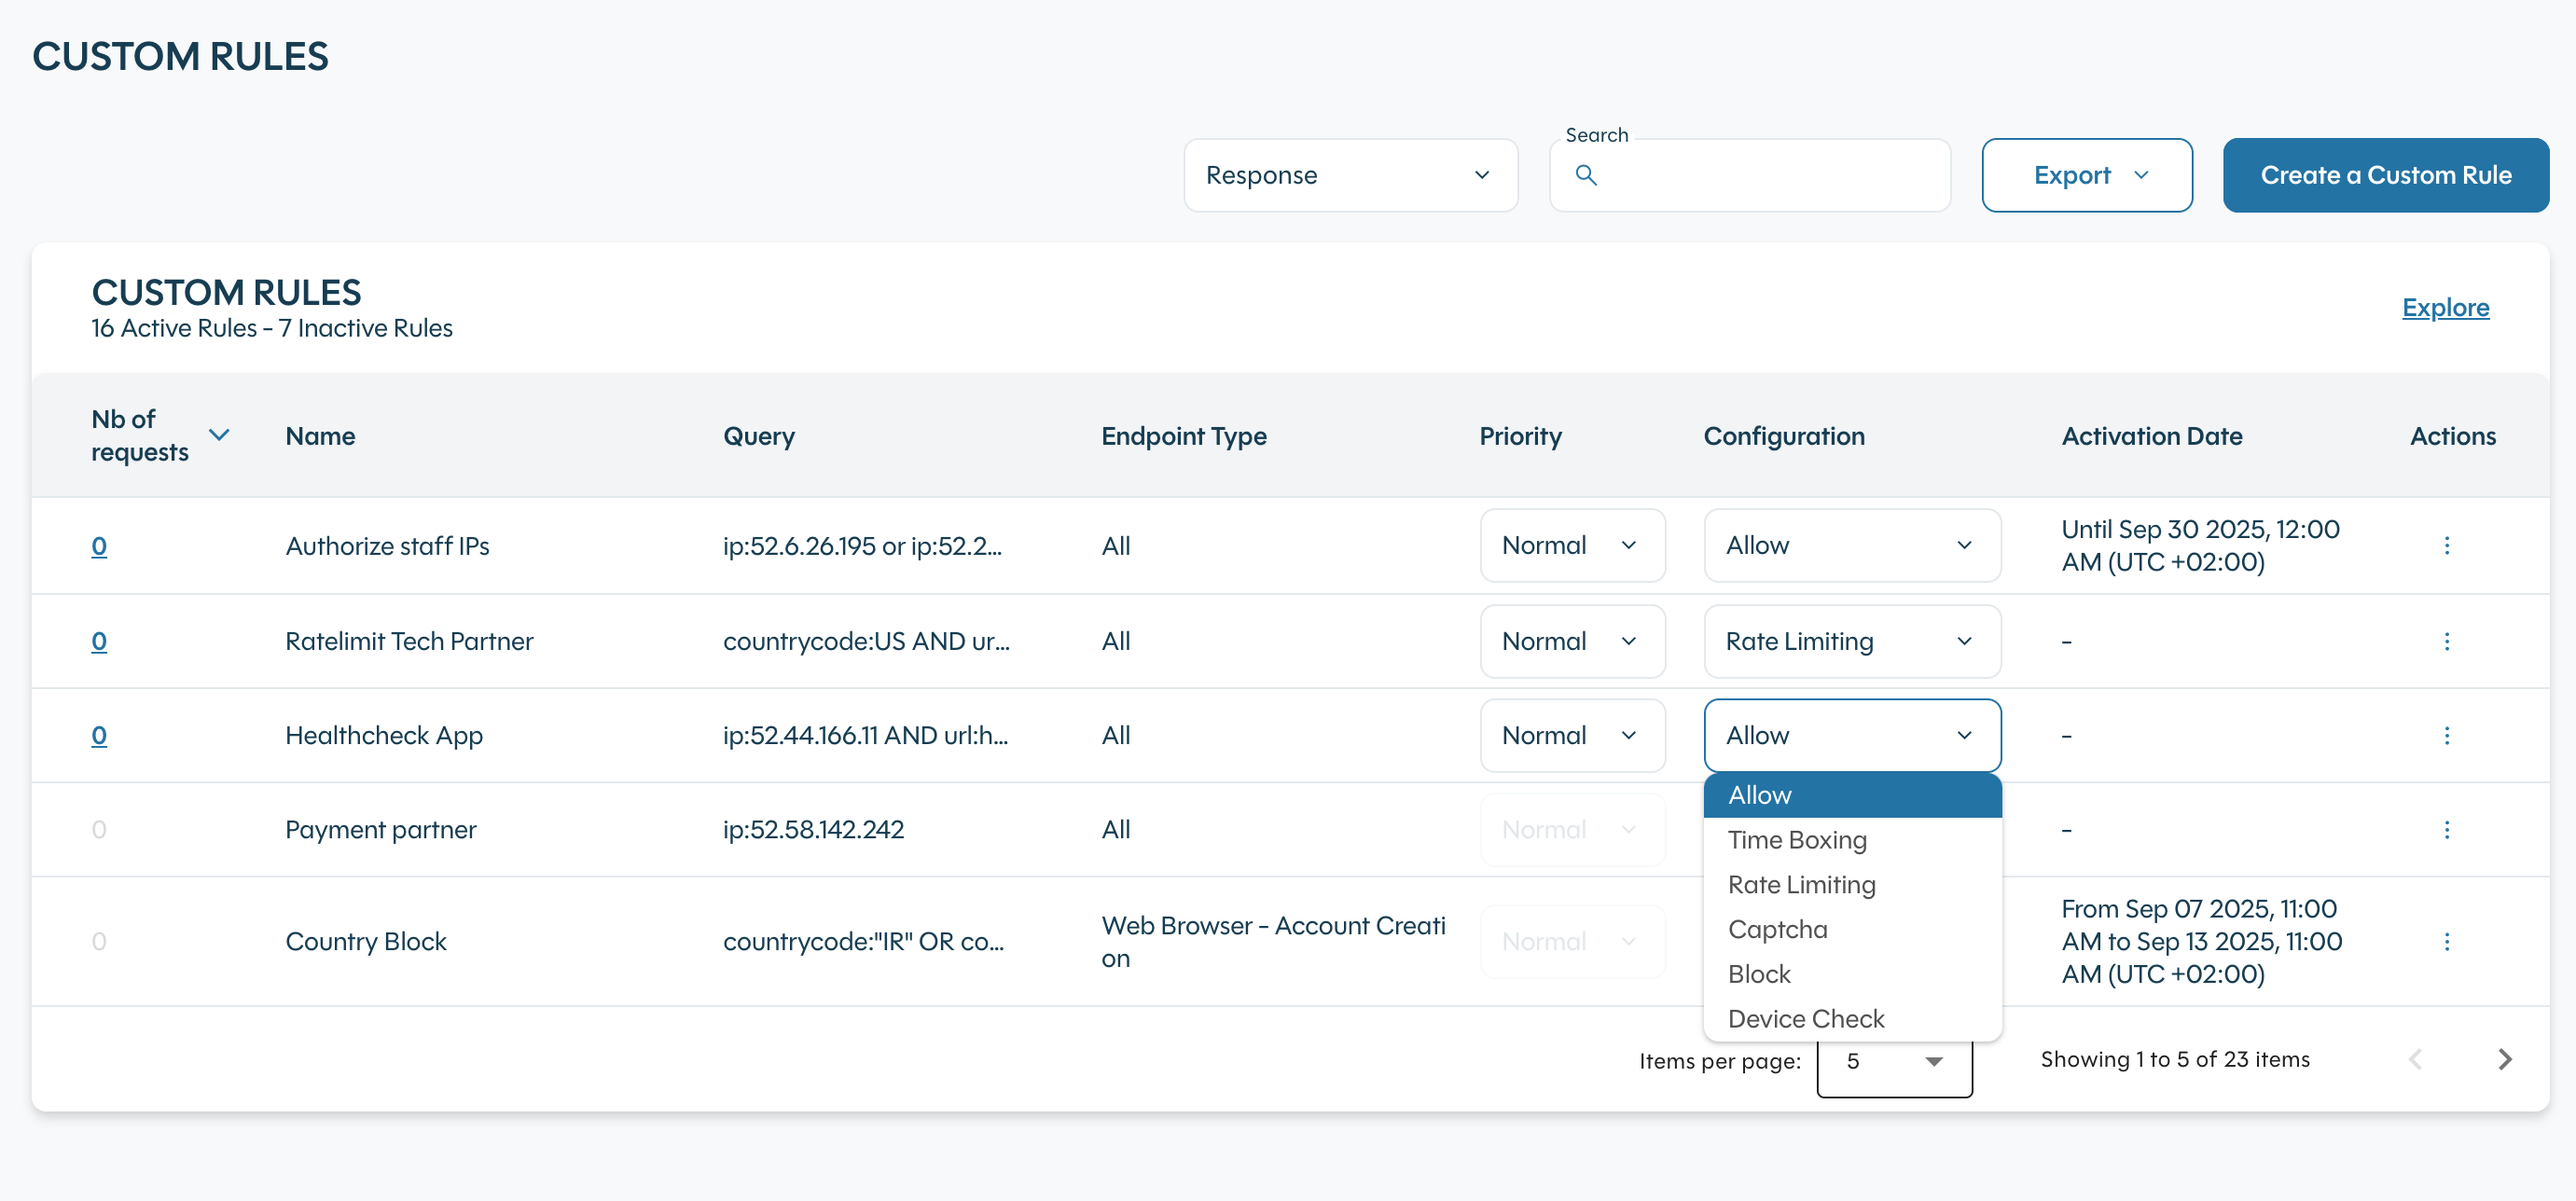This screenshot has height=1201, width=2576.
Task: Focus the Search input field
Action: 1770,175
